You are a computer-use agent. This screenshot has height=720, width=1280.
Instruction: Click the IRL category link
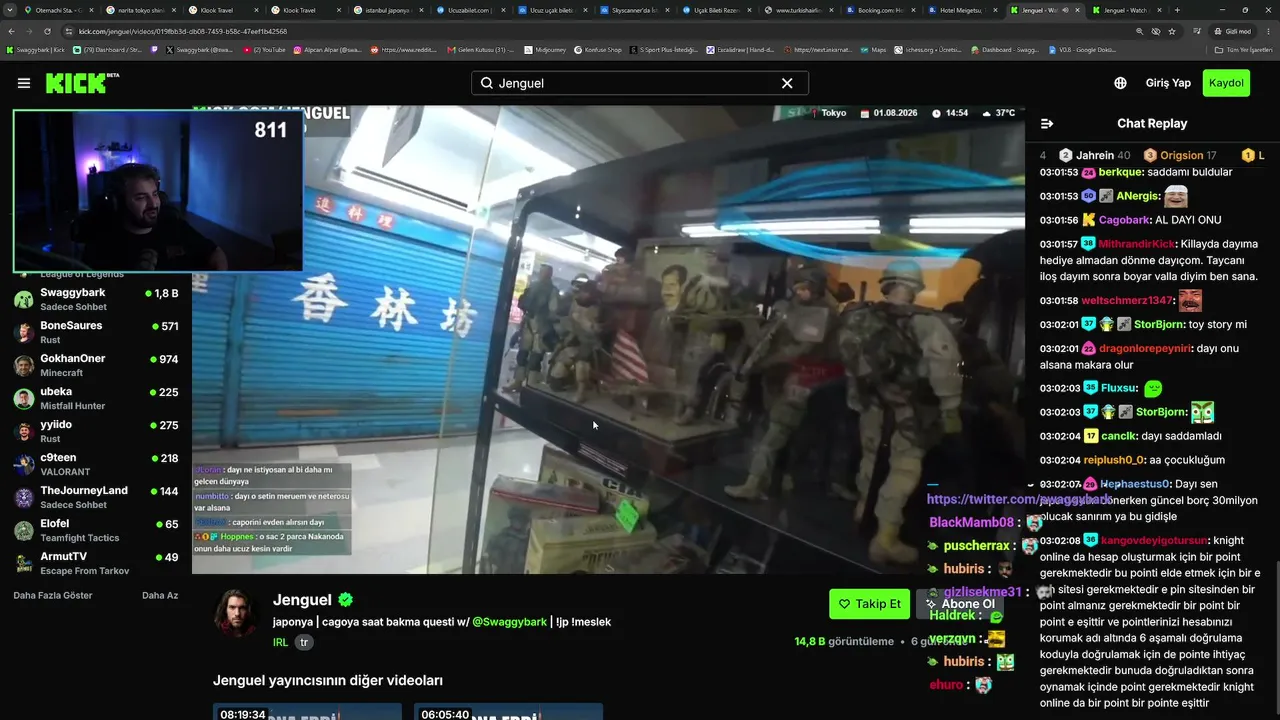(281, 642)
